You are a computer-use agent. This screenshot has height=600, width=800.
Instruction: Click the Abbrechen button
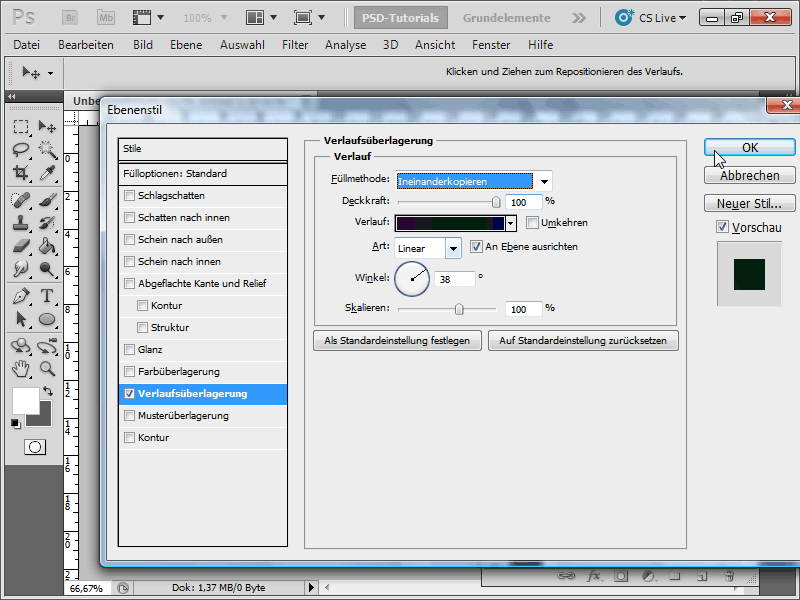coord(749,176)
